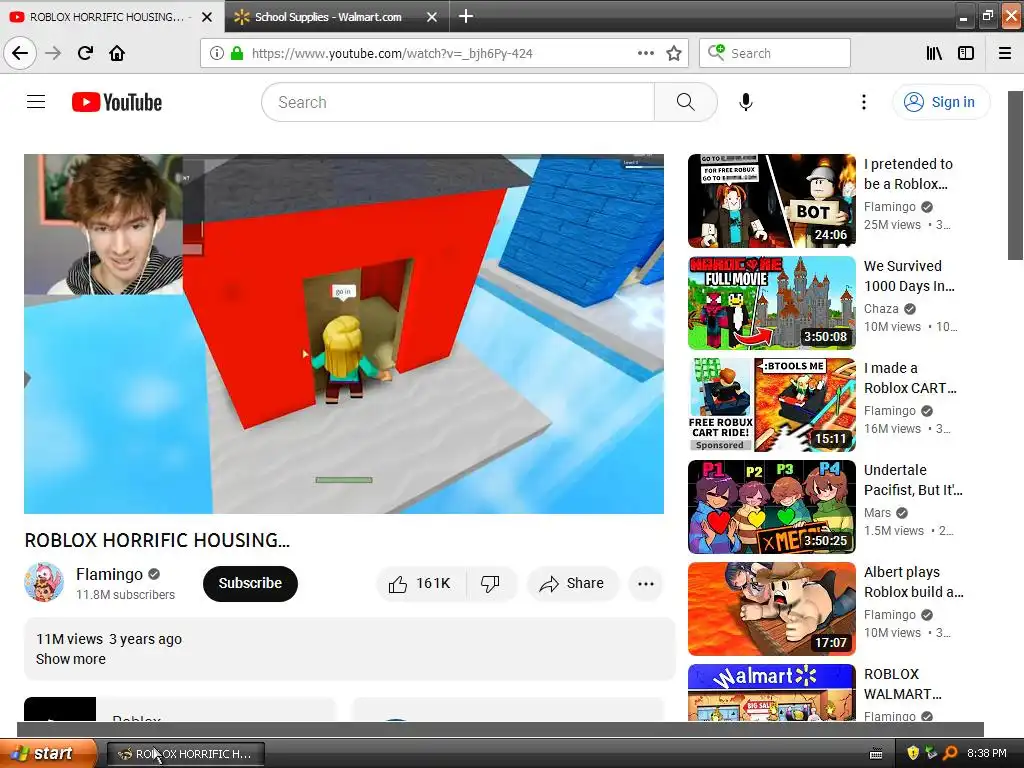Screen dimensions: 1024x768
Task: Bookmark this page with the star
Action: (674, 53)
